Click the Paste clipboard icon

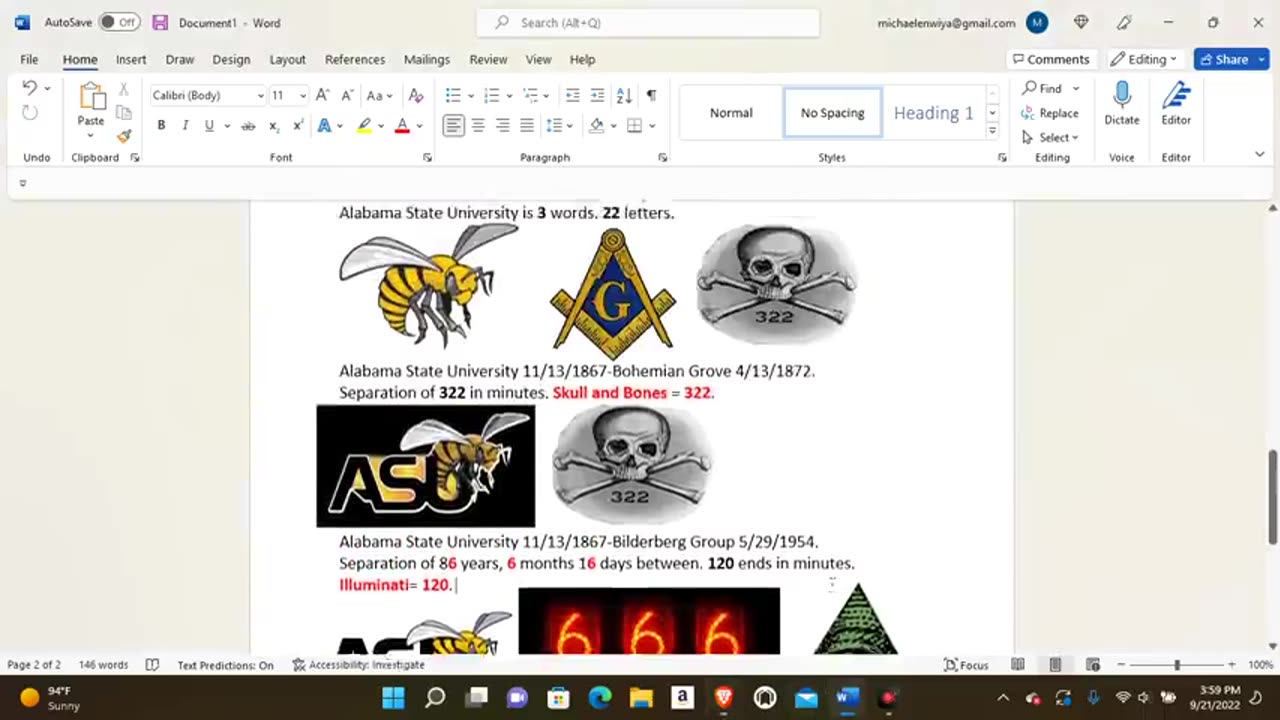91,96
